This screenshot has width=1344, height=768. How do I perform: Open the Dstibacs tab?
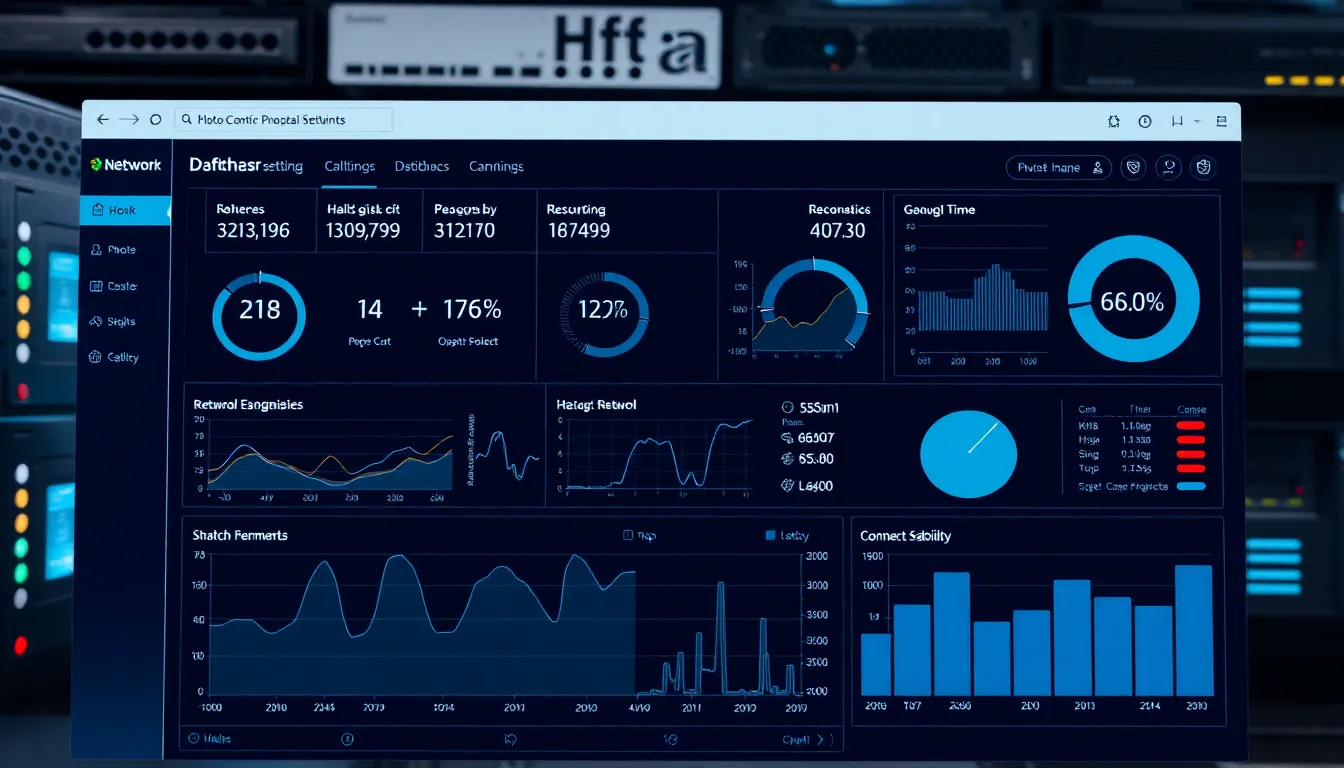(421, 167)
